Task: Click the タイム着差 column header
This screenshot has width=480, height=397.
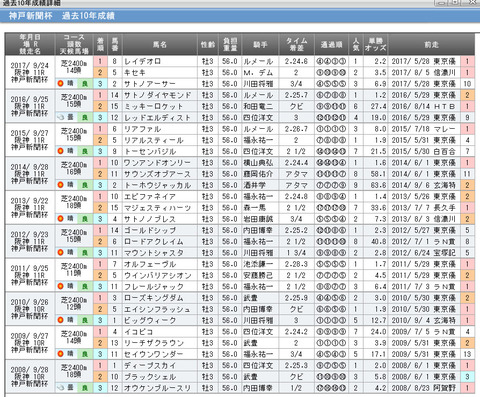Action: (x=297, y=44)
